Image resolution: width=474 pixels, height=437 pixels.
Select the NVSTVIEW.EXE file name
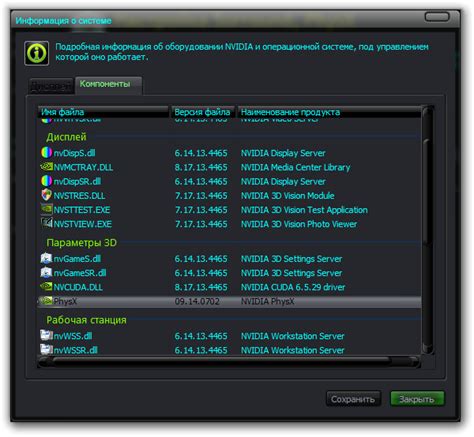click(83, 224)
